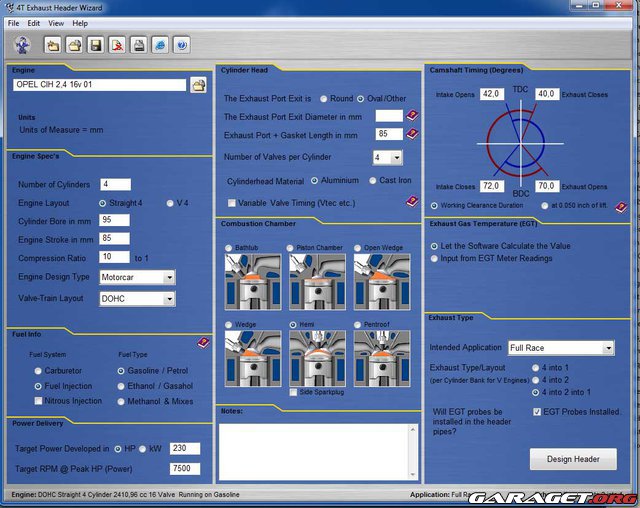The image size is (640, 508).
Task: Click the blue help question-mark icon
Action: (182, 45)
